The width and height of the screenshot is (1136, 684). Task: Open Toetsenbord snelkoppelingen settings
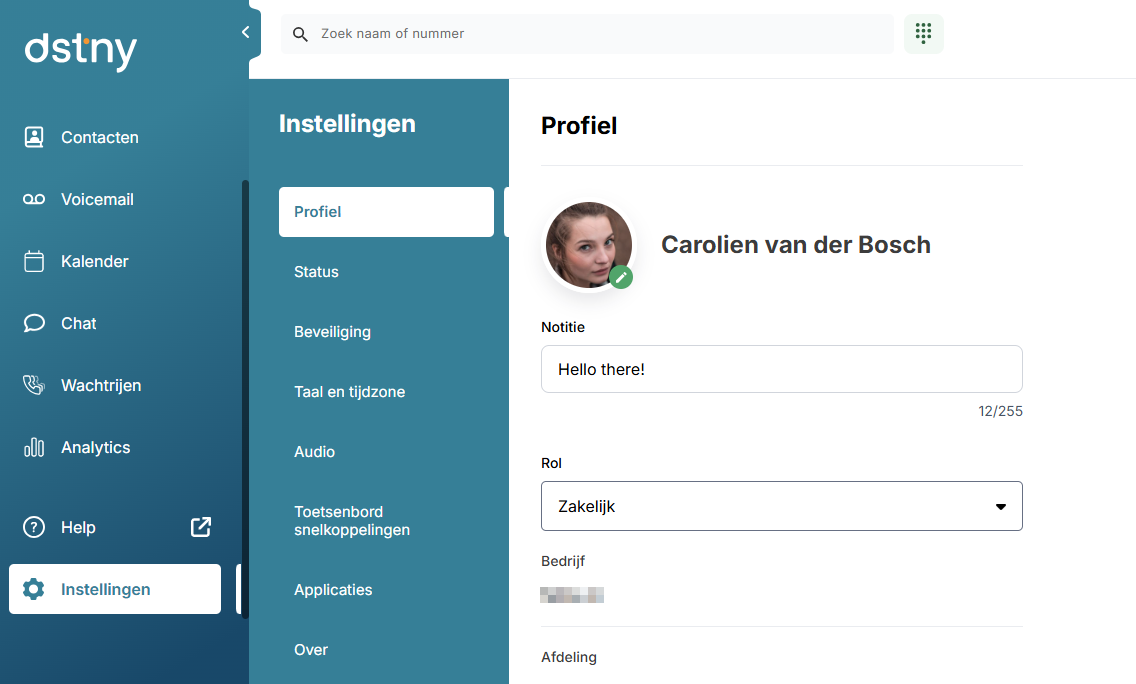click(352, 520)
